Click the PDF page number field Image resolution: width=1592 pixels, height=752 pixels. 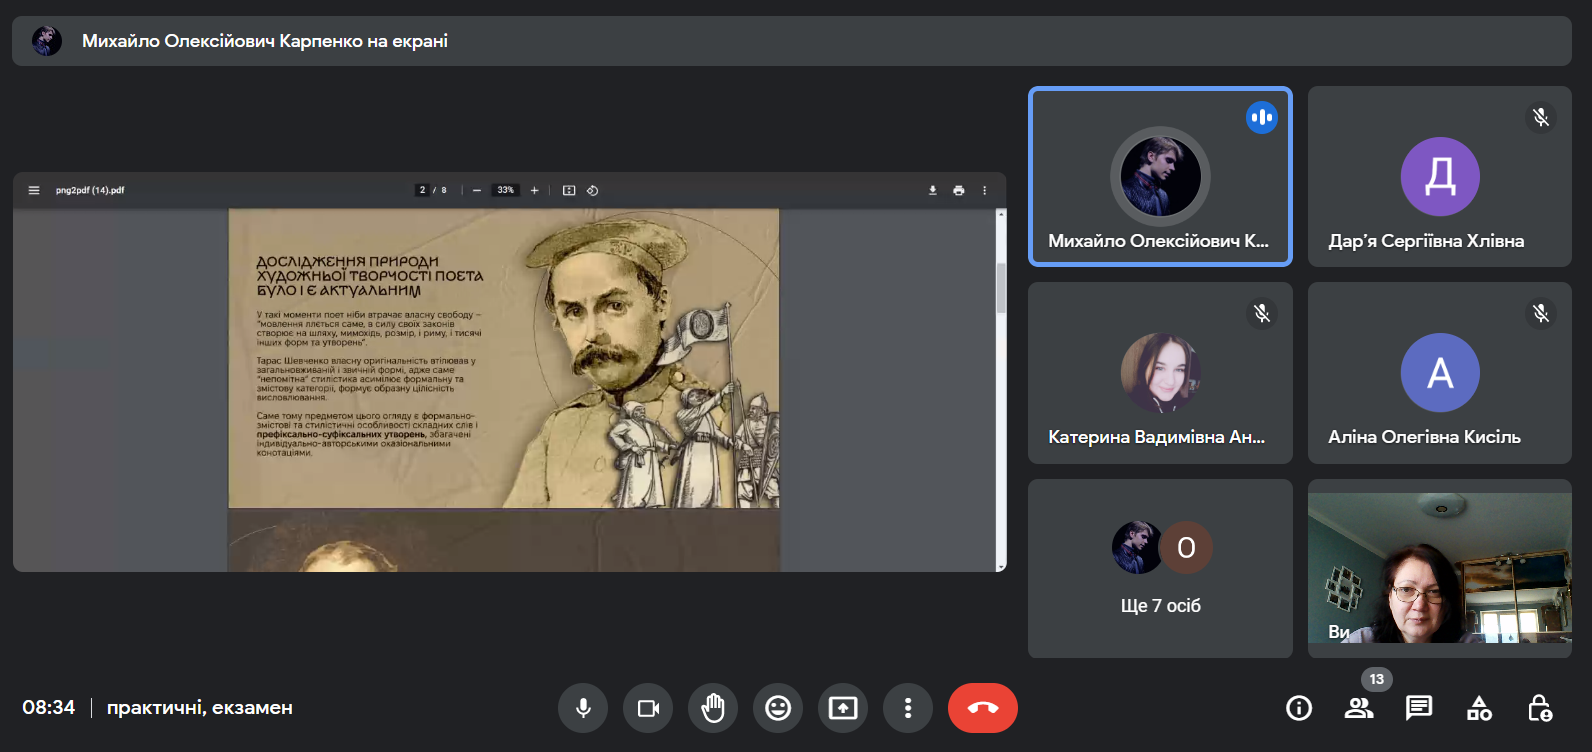(423, 190)
